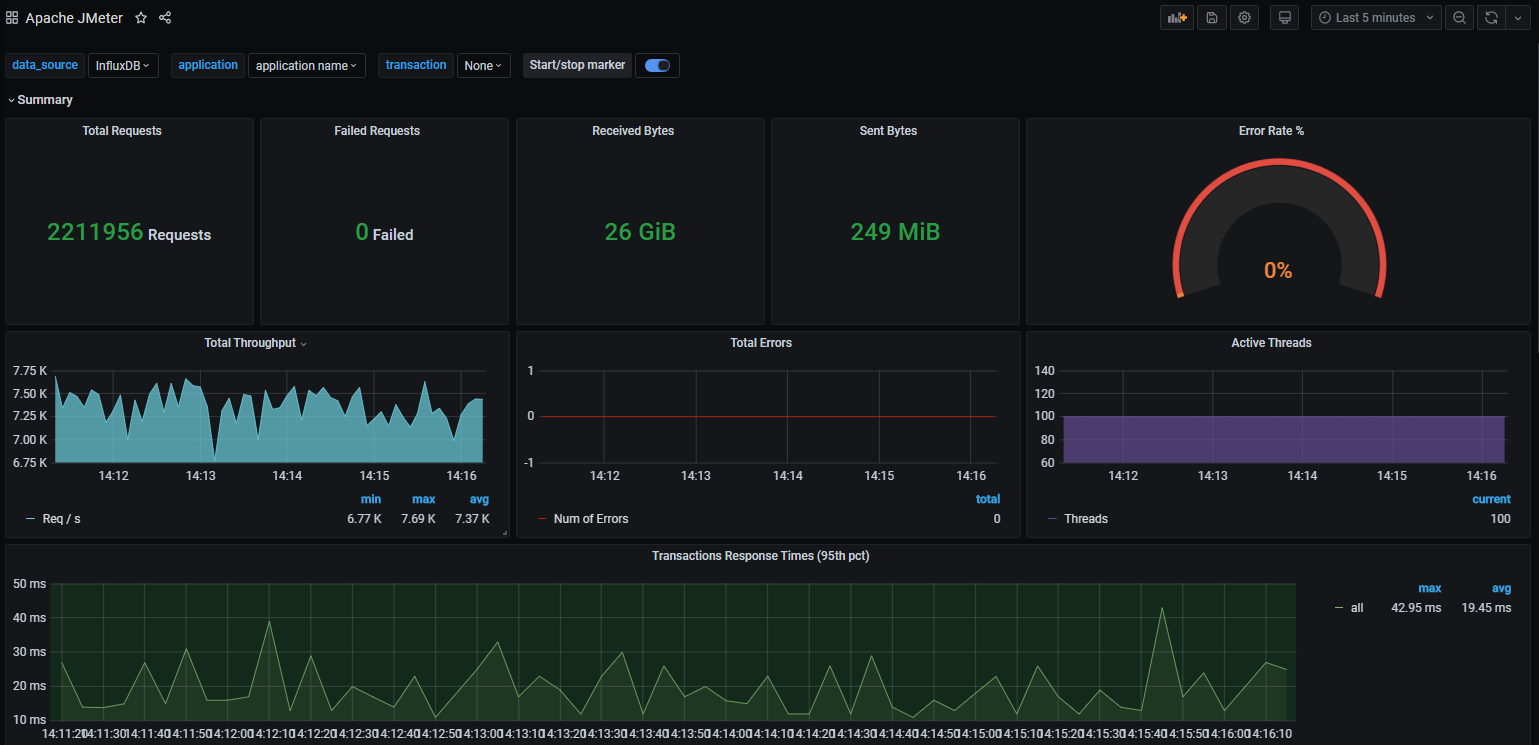
Task: Open the transaction None dropdown
Action: (483, 64)
